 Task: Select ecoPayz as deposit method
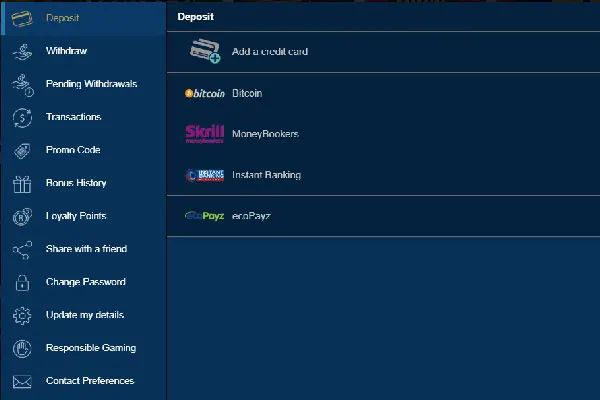(x=250, y=216)
